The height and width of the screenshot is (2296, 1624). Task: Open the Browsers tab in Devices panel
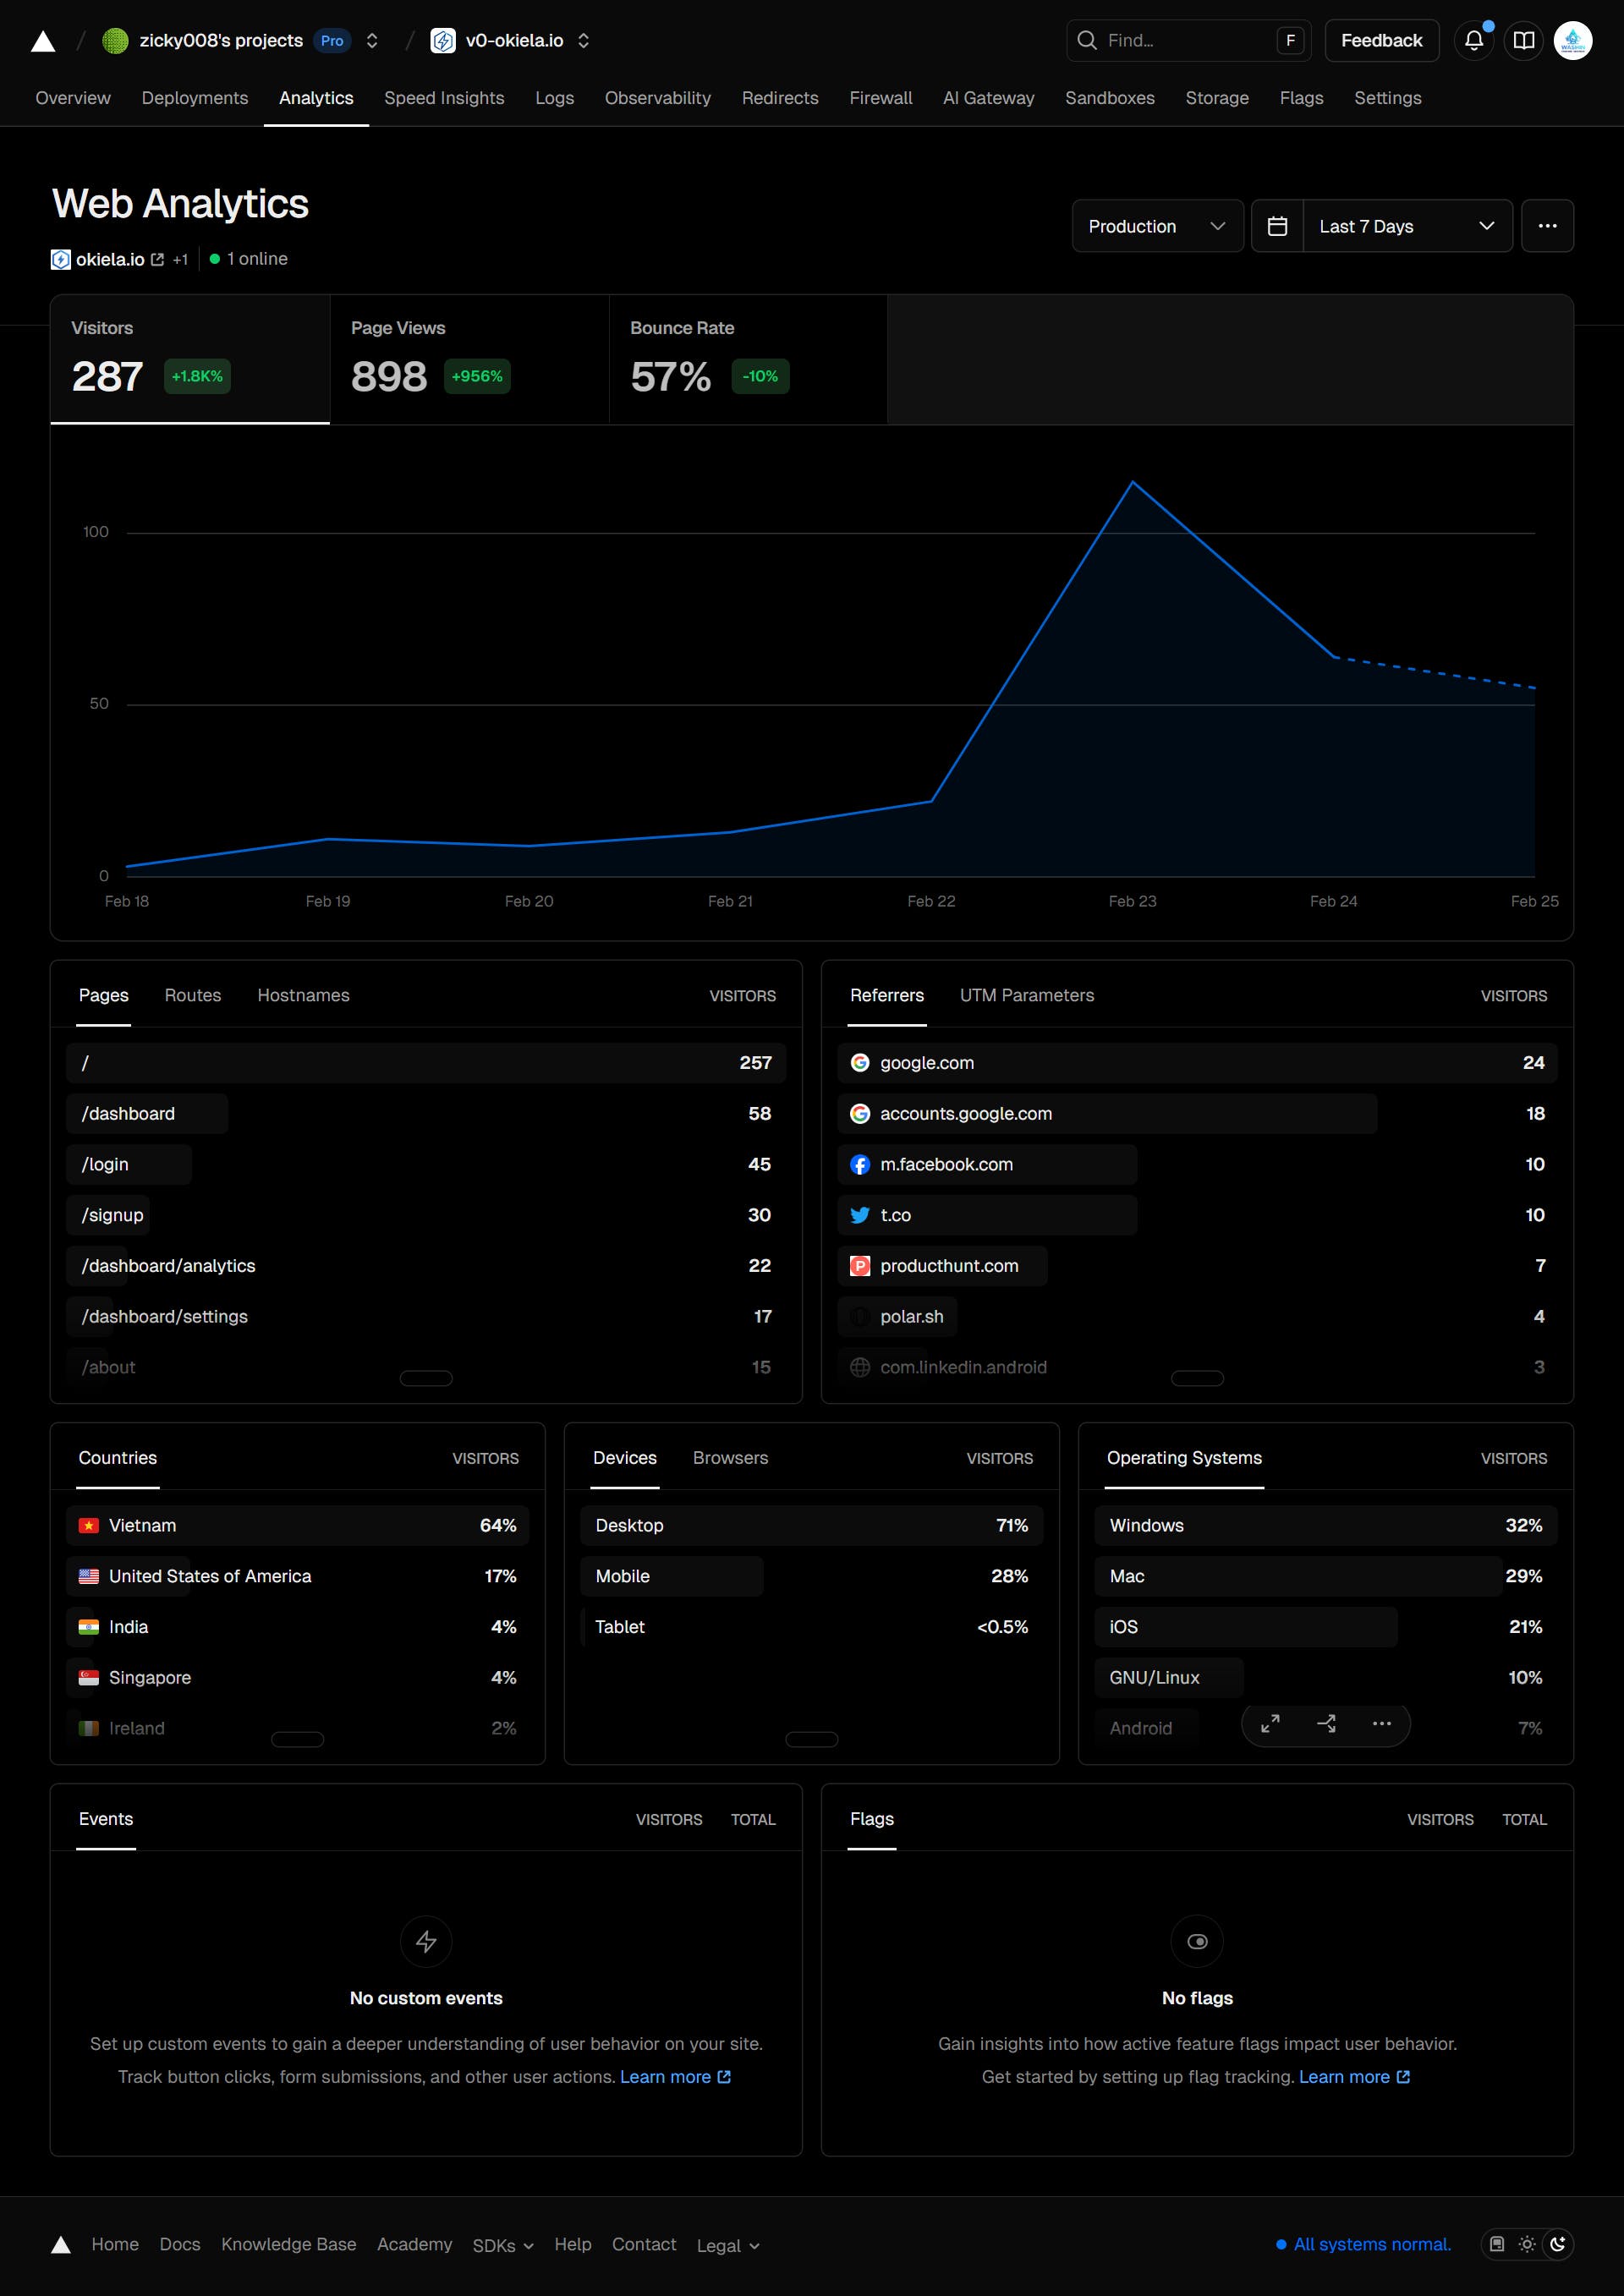[x=730, y=1458]
